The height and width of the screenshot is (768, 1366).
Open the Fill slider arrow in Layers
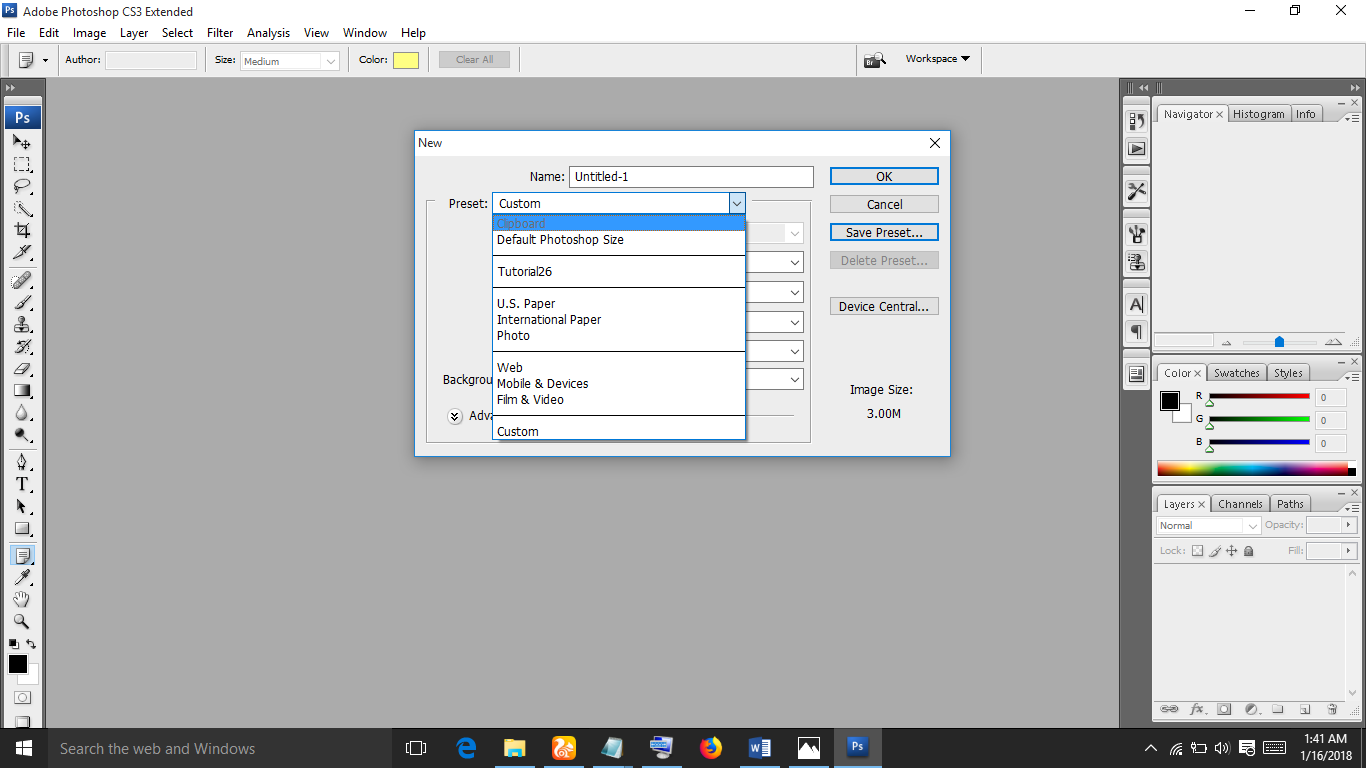pyautogui.click(x=1349, y=551)
